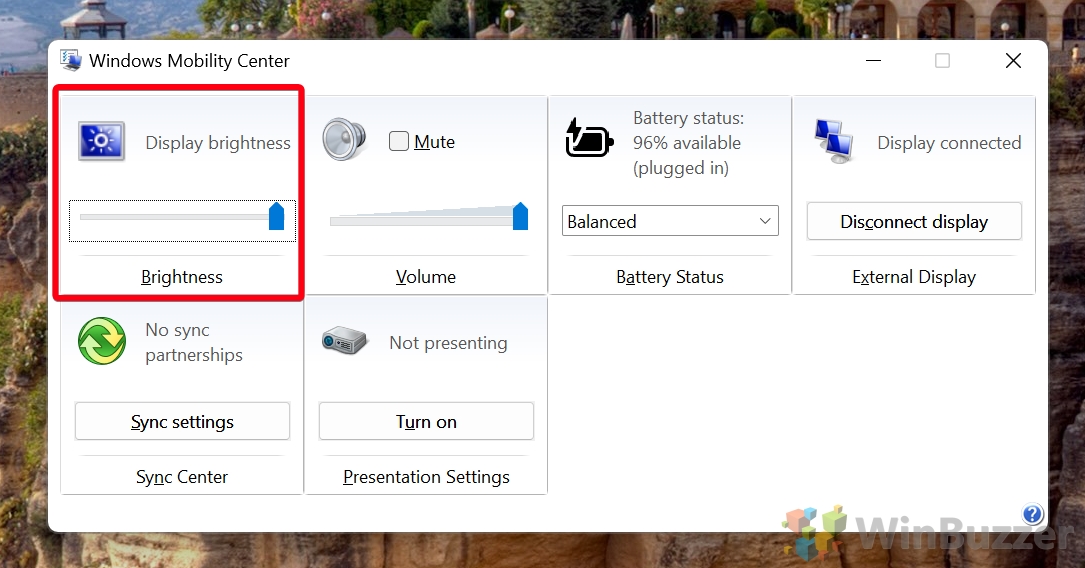Open the battery status icon
Screen dimensions: 1085x568
pyautogui.click(x=589, y=138)
